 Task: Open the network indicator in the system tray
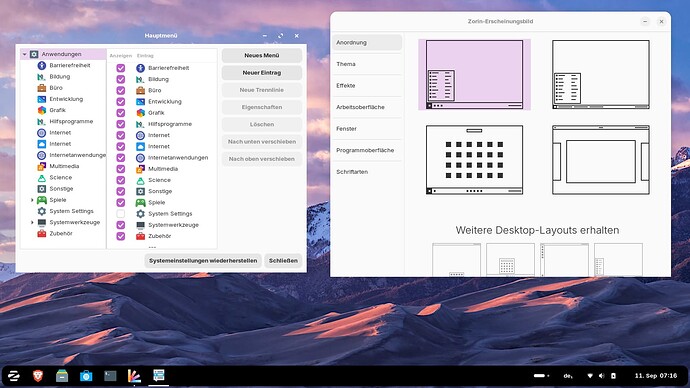coord(590,376)
